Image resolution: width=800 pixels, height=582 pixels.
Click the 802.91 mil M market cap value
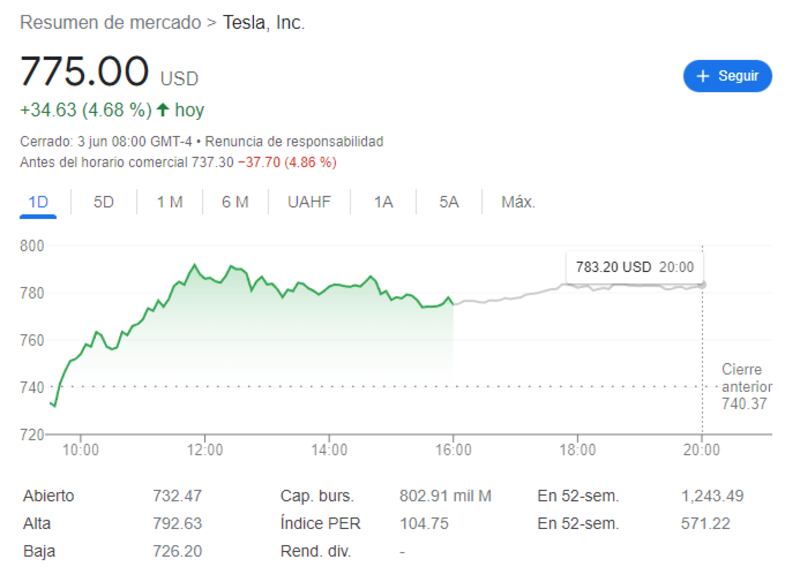pyautogui.click(x=443, y=496)
